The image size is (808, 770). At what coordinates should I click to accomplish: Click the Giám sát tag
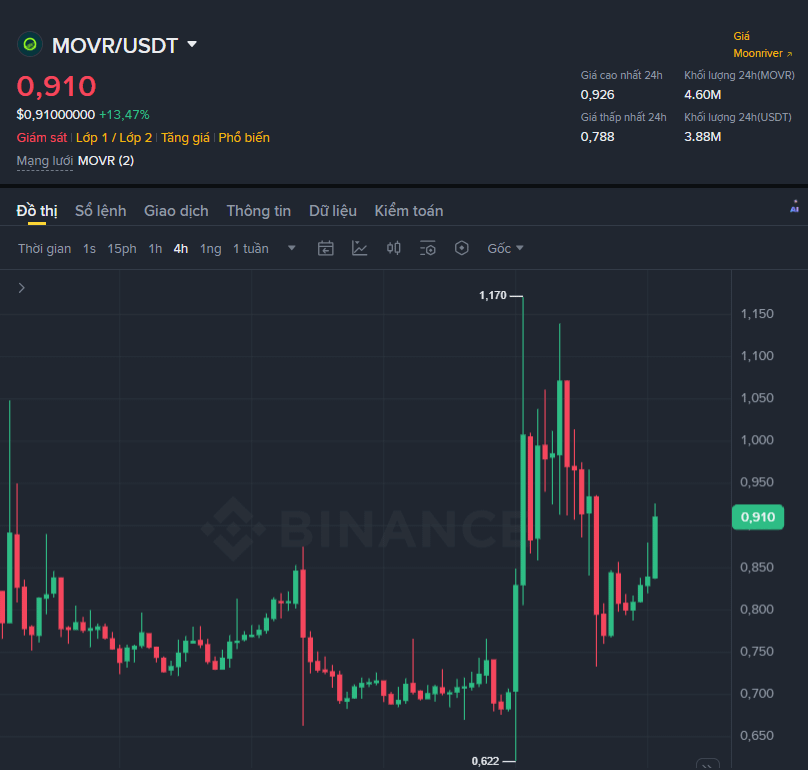click(42, 138)
